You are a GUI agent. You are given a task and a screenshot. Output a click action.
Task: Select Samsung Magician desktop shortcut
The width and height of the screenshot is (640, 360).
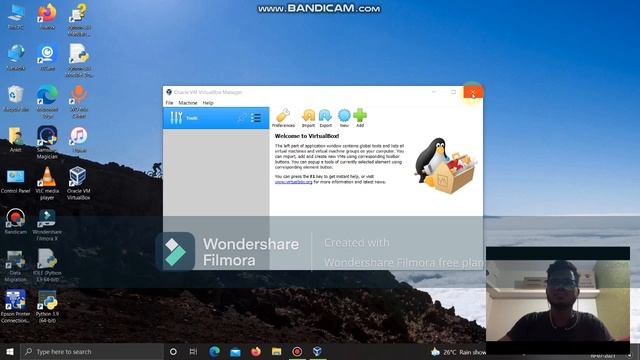47,142
